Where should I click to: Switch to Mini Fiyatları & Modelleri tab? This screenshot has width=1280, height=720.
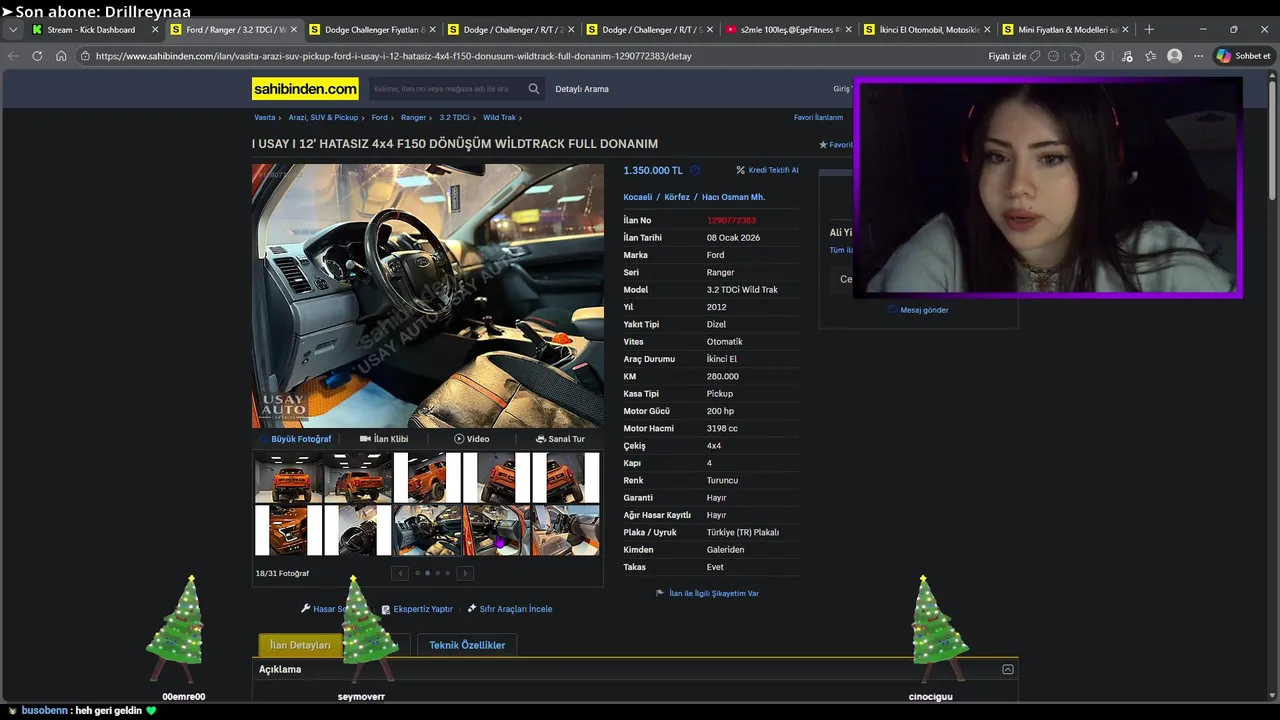coord(1067,30)
